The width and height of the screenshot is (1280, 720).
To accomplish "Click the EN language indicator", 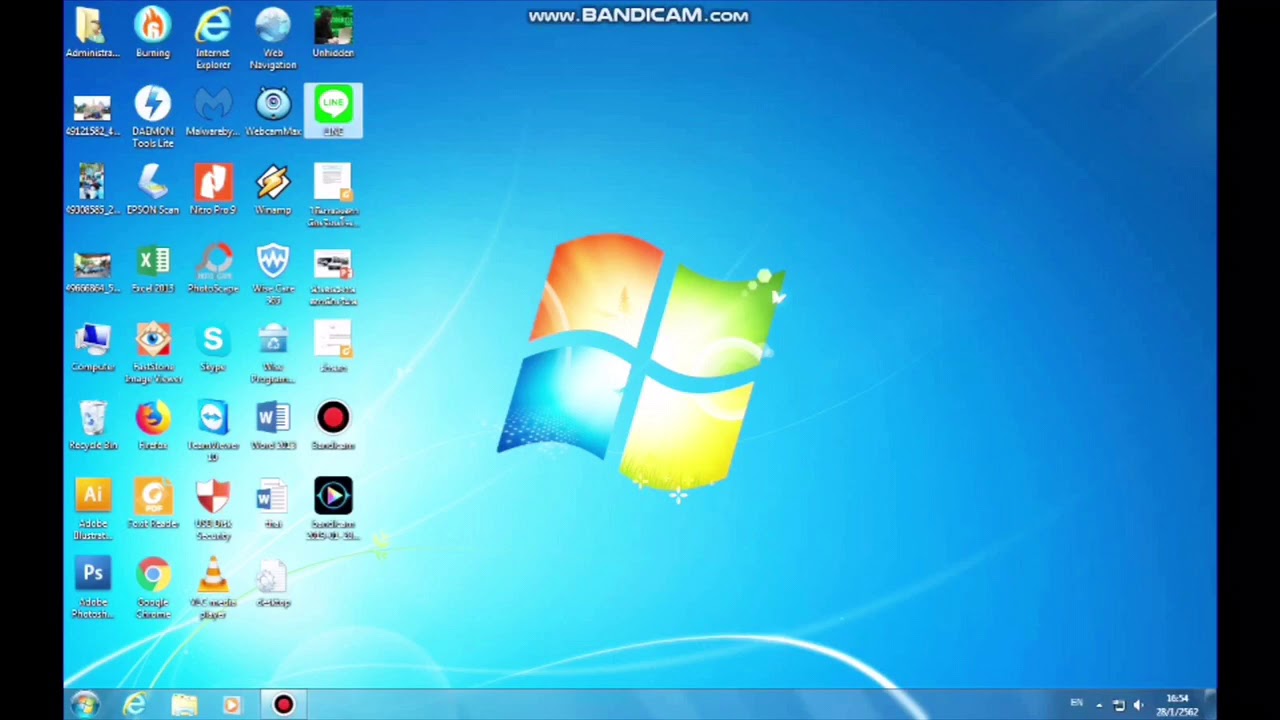I will point(1076,703).
